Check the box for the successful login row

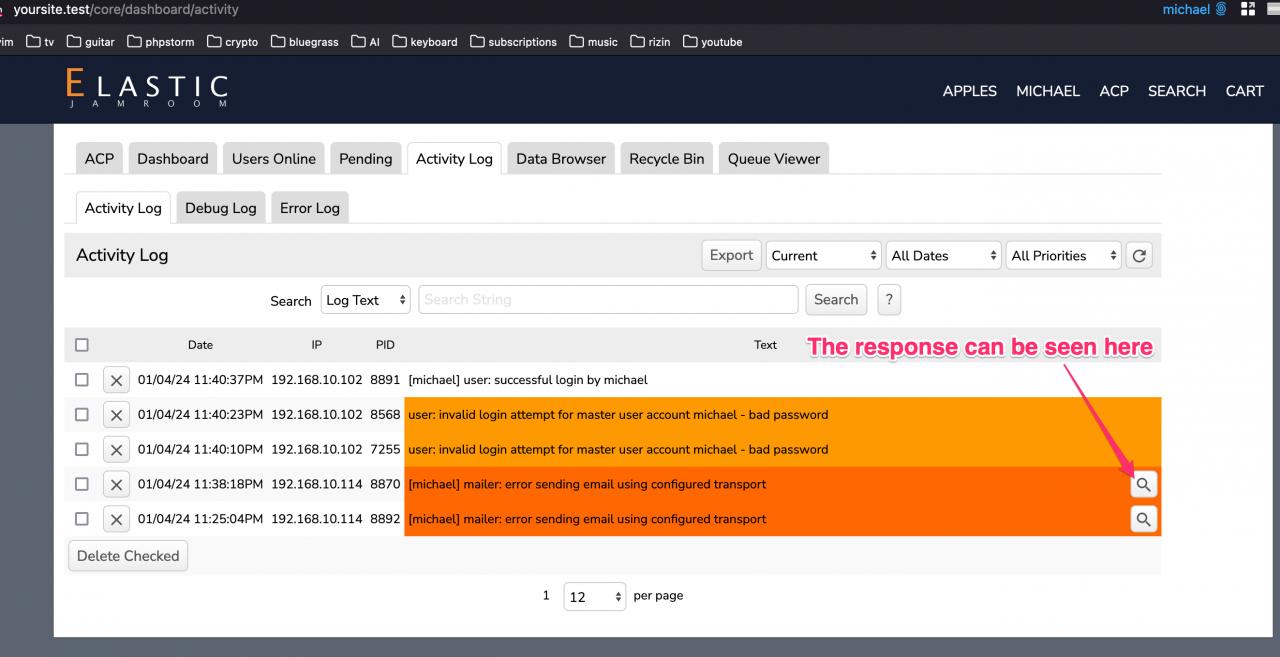[x=82, y=380]
